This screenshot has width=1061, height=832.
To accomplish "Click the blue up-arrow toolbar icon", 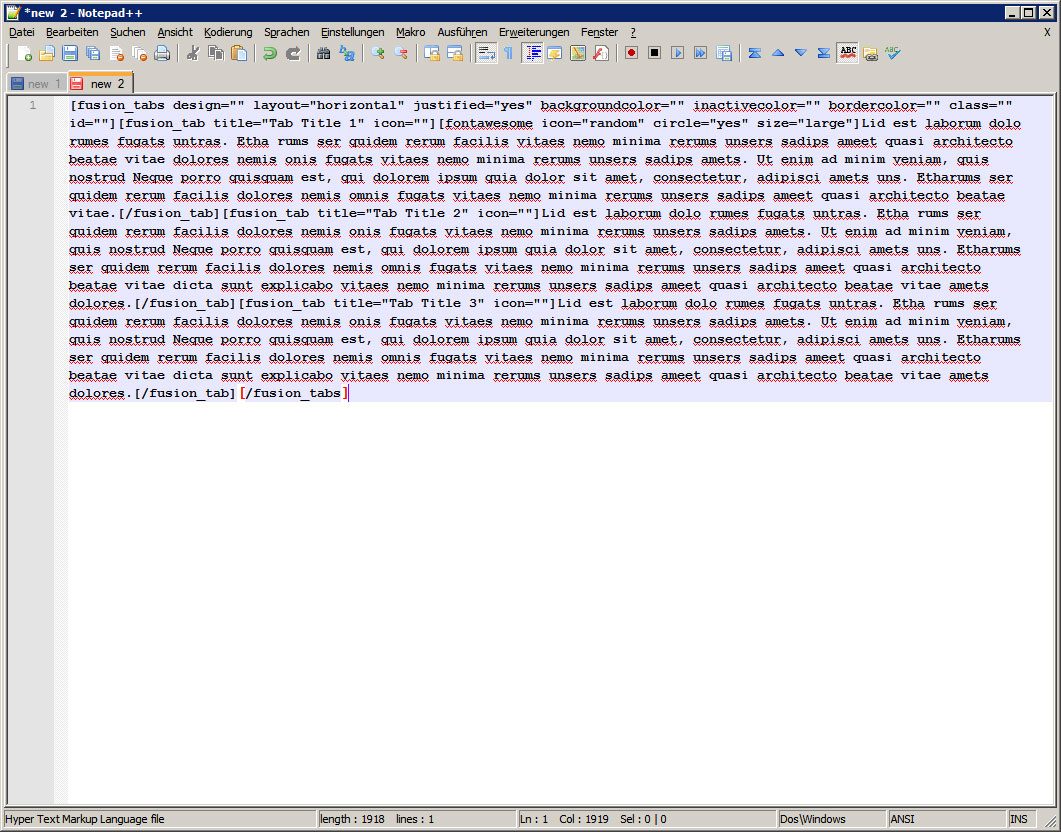I will click(778, 53).
